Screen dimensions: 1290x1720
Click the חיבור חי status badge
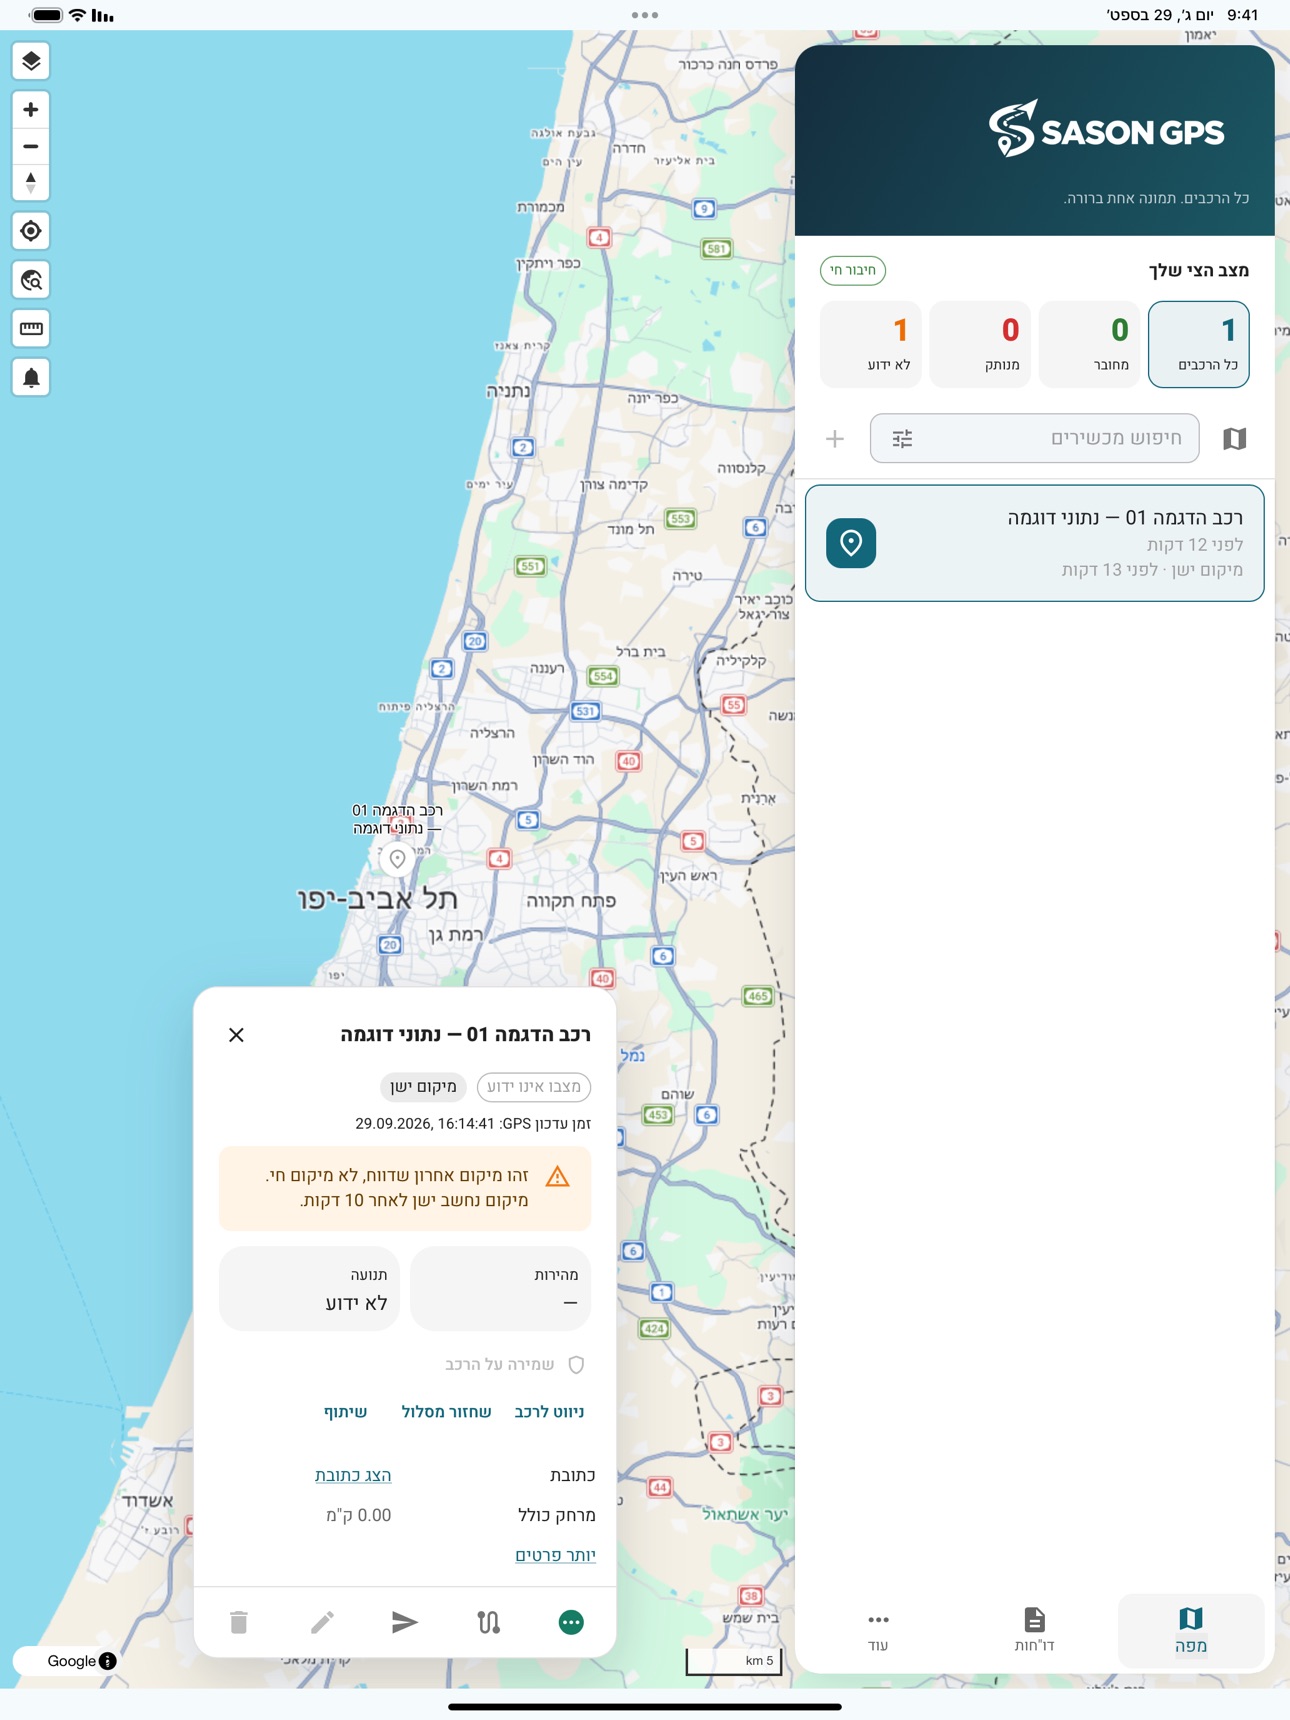(x=853, y=270)
